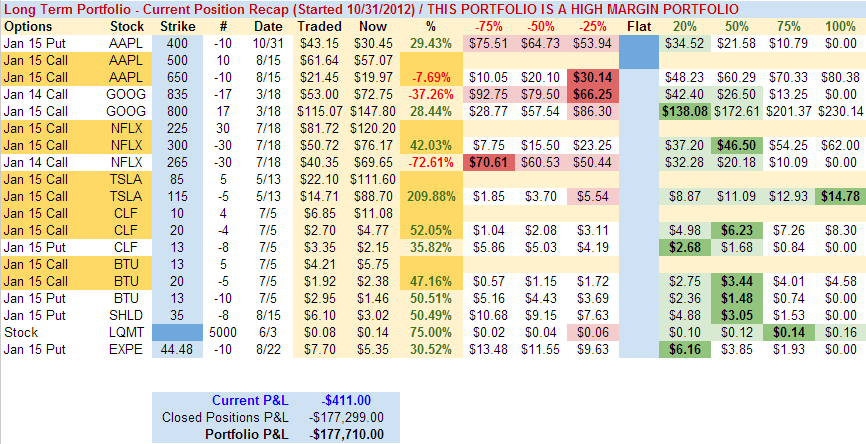866x444 pixels.
Task: Click the 209.88% gain cell
Action: 431,189
